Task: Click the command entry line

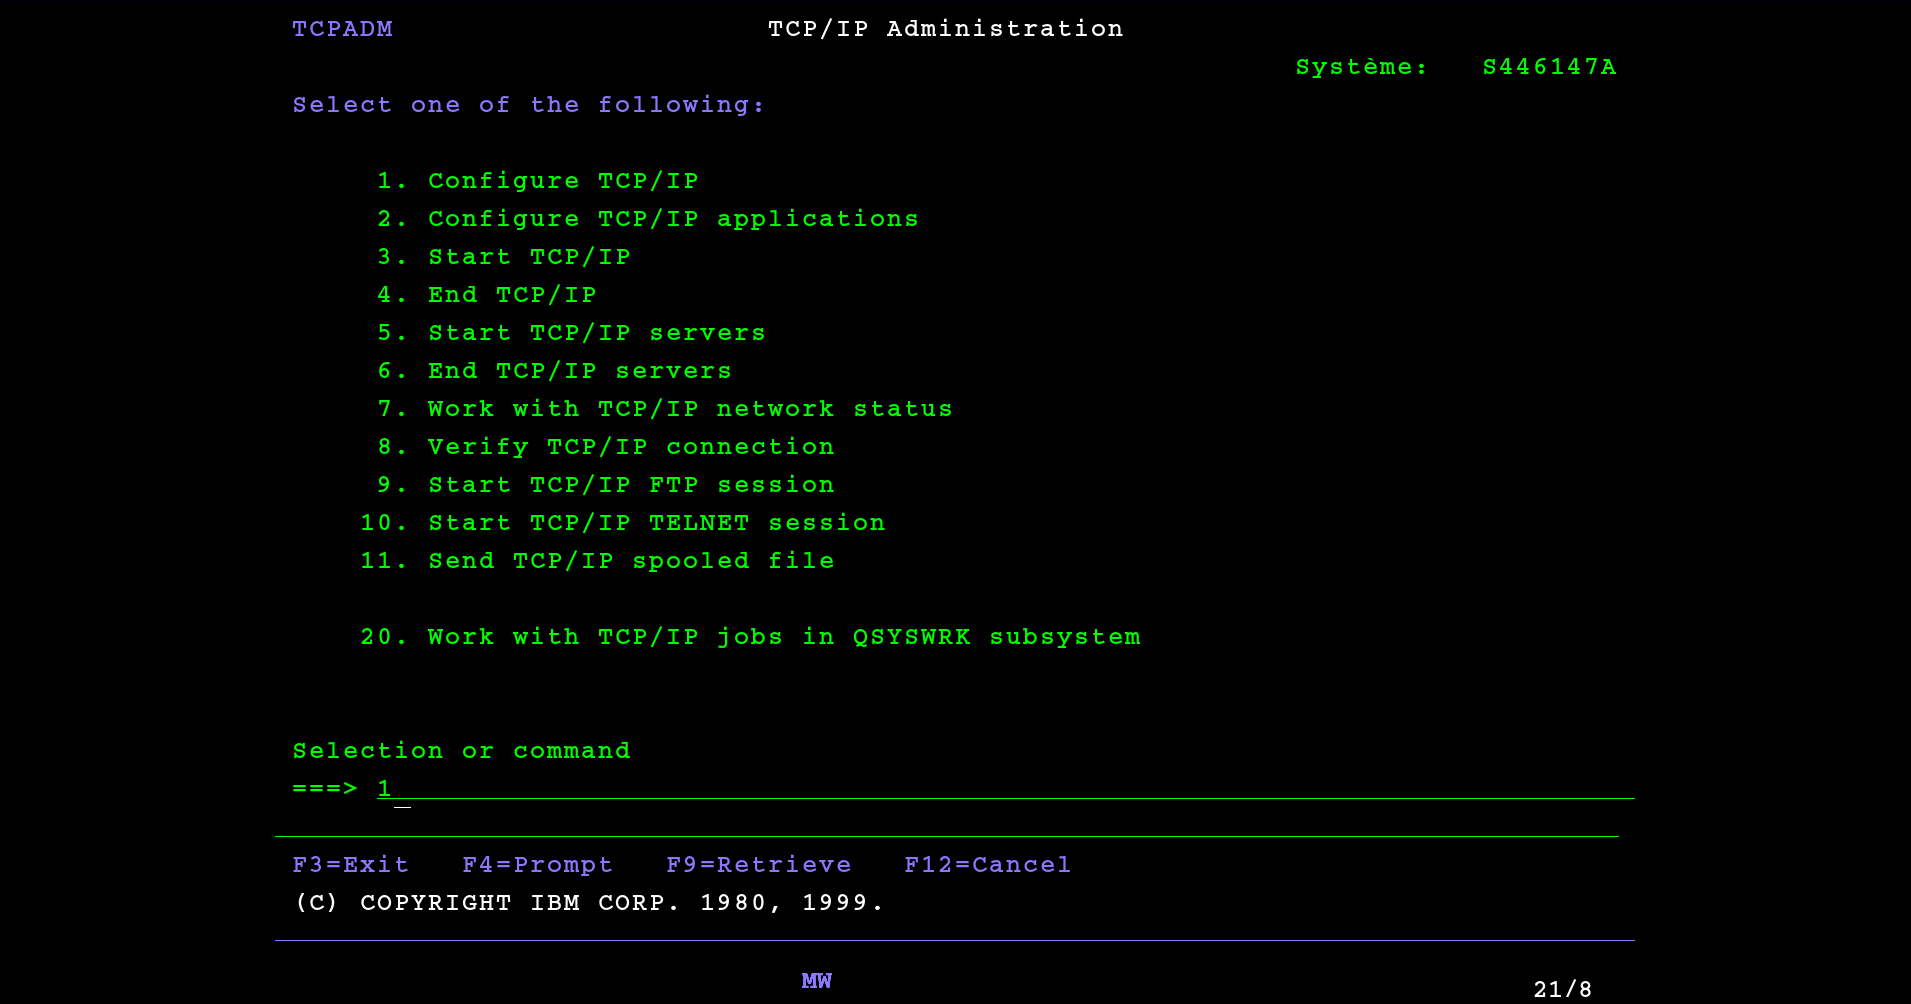Action: pos(700,788)
